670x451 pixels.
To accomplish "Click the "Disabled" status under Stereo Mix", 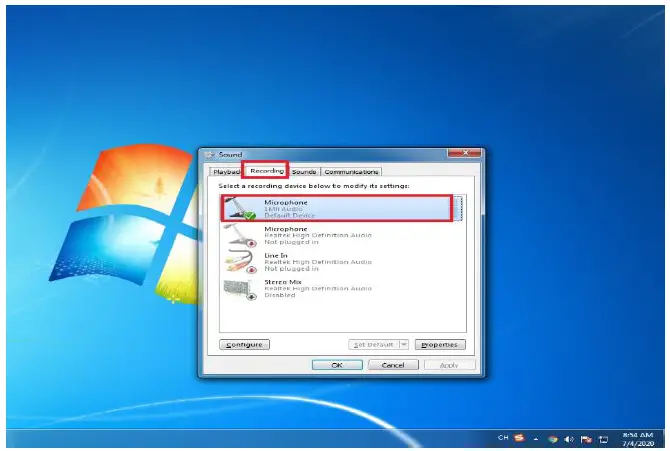I will click(279, 295).
